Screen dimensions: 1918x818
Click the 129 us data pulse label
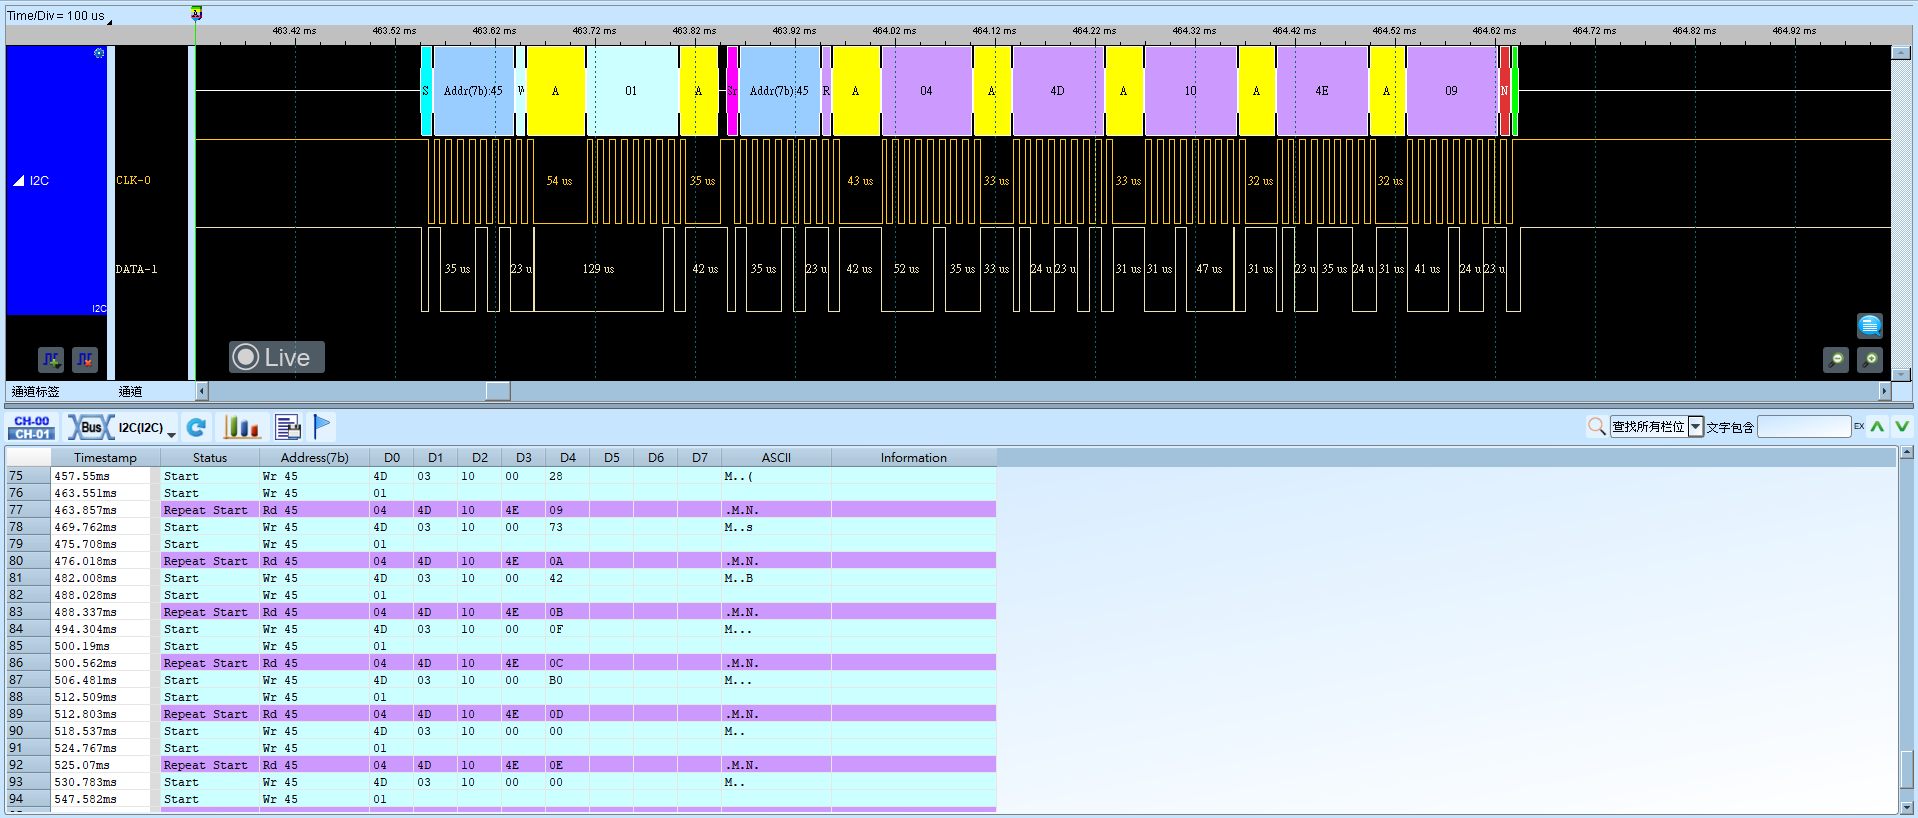coord(598,269)
